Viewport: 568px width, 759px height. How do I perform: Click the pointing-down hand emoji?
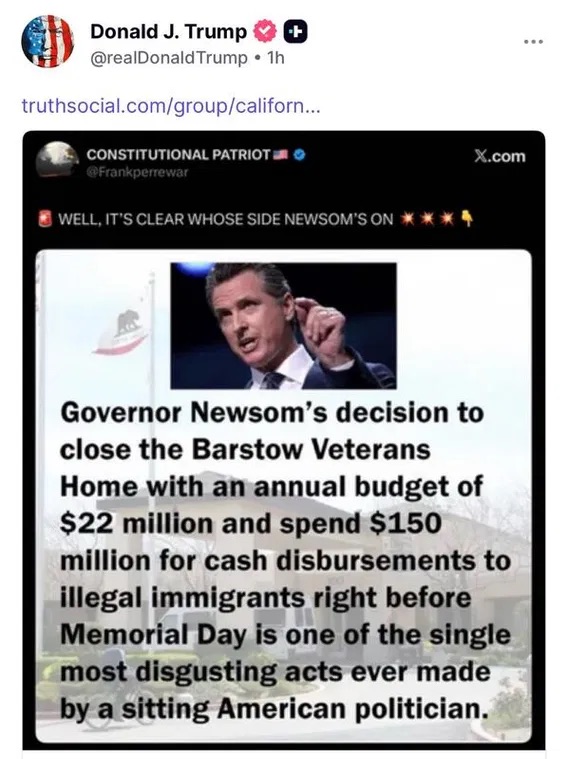coord(467,218)
